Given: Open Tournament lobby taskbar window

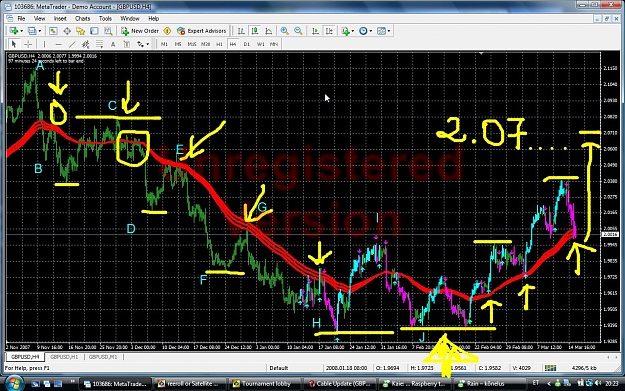Looking at the screenshot, I should tap(265, 384).
